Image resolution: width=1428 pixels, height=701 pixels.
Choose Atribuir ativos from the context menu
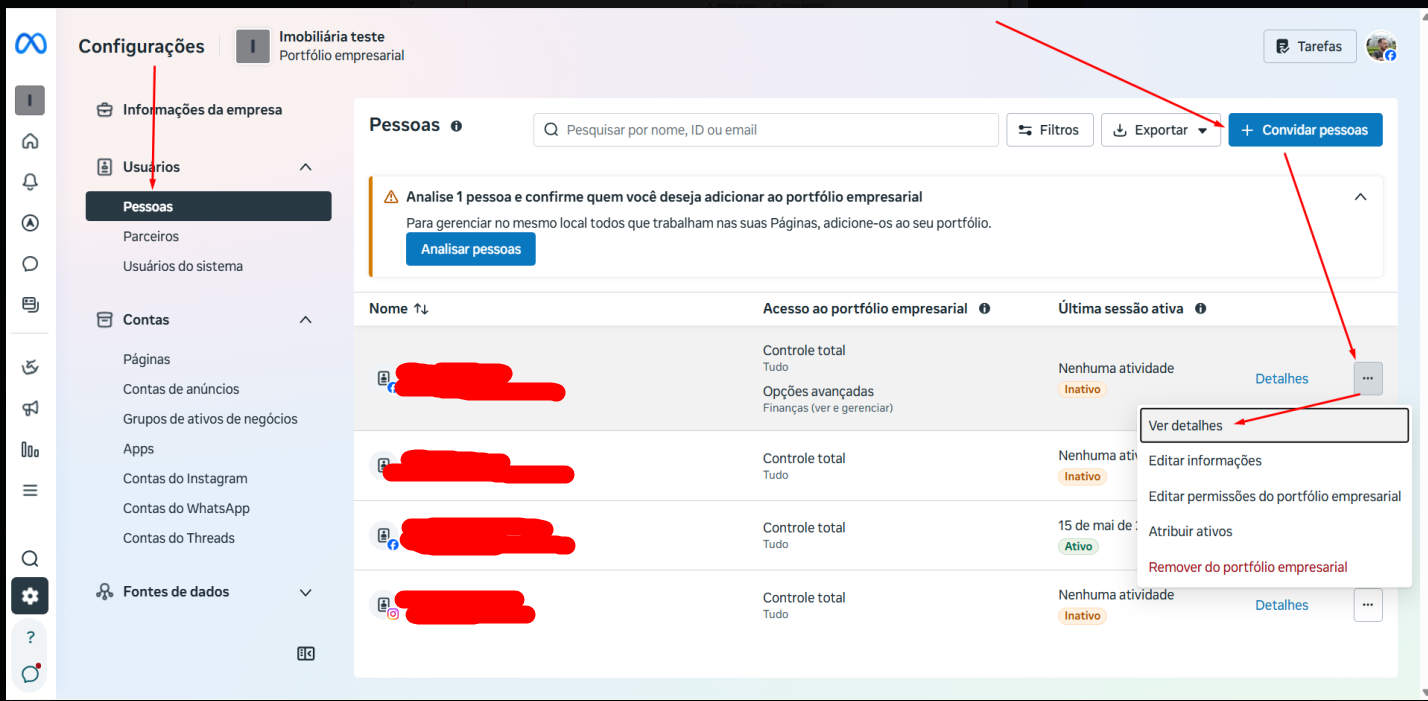click(1274, 531)
